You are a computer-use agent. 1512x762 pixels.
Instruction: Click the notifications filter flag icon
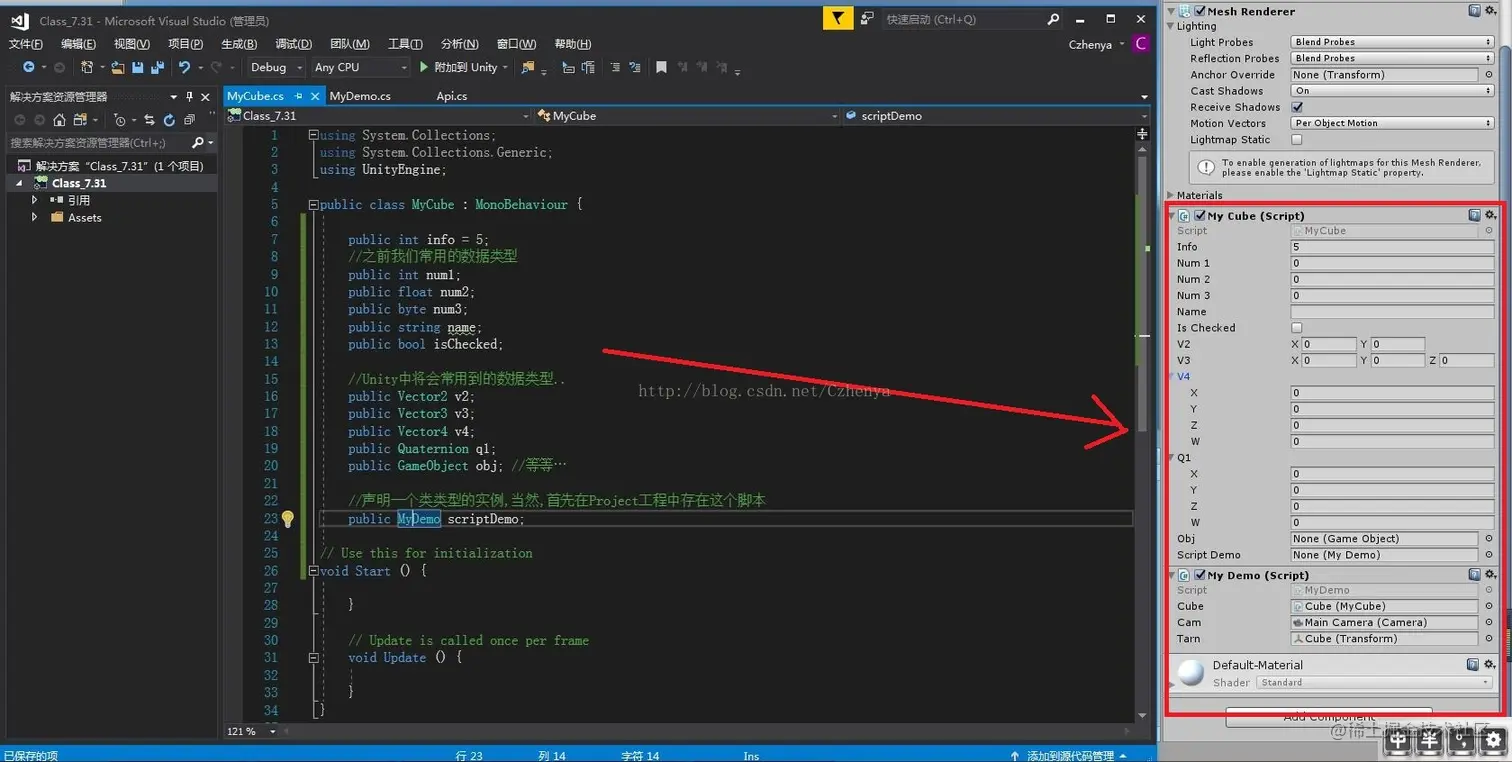point(838,18)
